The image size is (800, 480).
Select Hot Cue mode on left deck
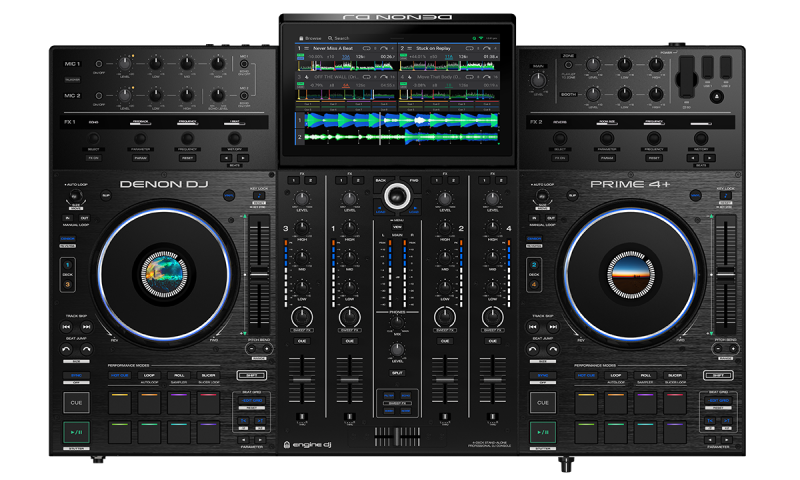click(119, 375)
